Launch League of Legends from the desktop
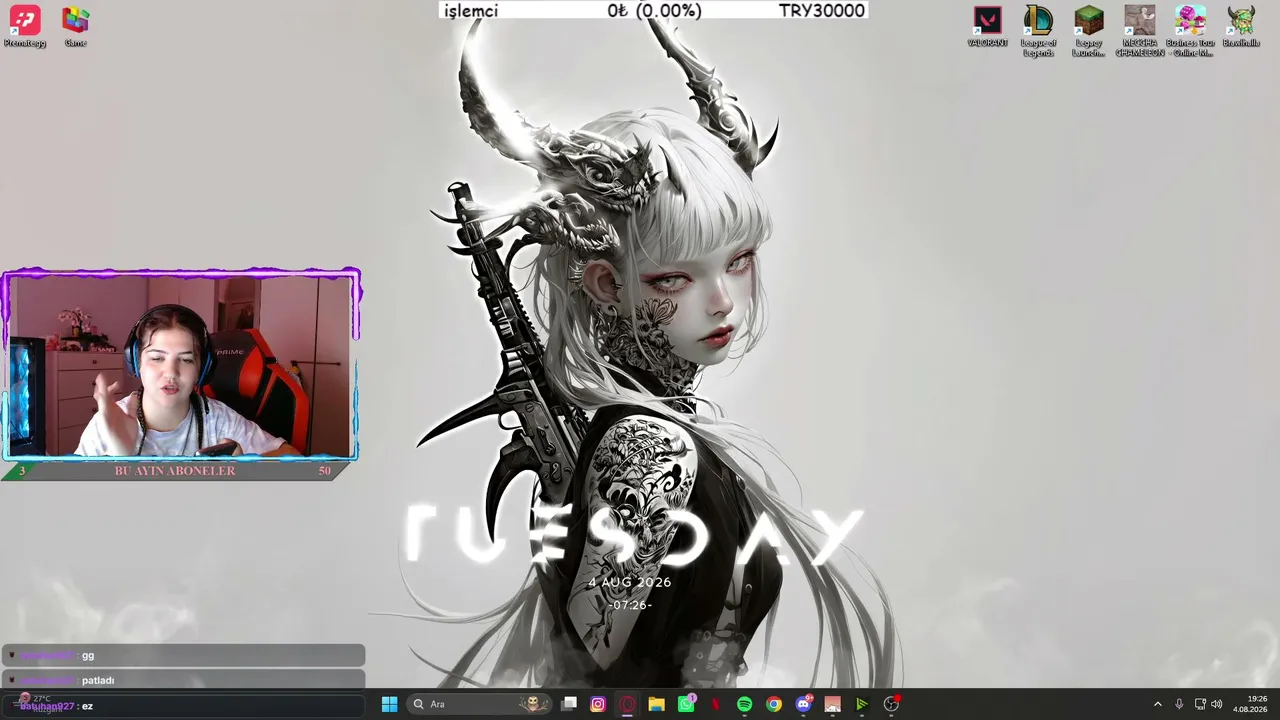Screen dimensions: 1280x720 tap(1038, 31)
